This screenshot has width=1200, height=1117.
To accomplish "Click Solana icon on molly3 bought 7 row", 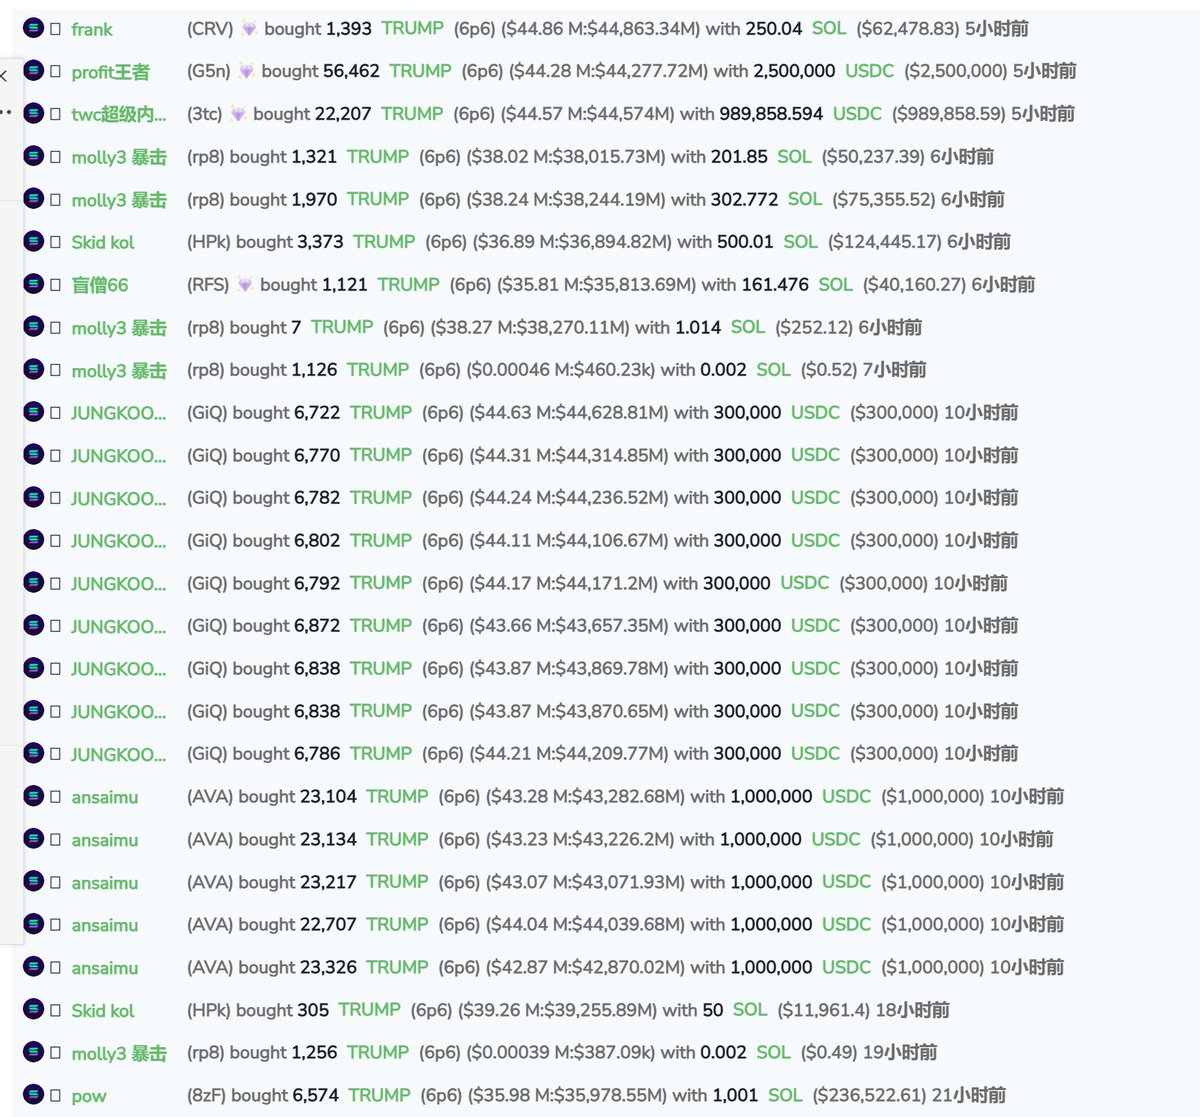I will [x=33, y=327].
